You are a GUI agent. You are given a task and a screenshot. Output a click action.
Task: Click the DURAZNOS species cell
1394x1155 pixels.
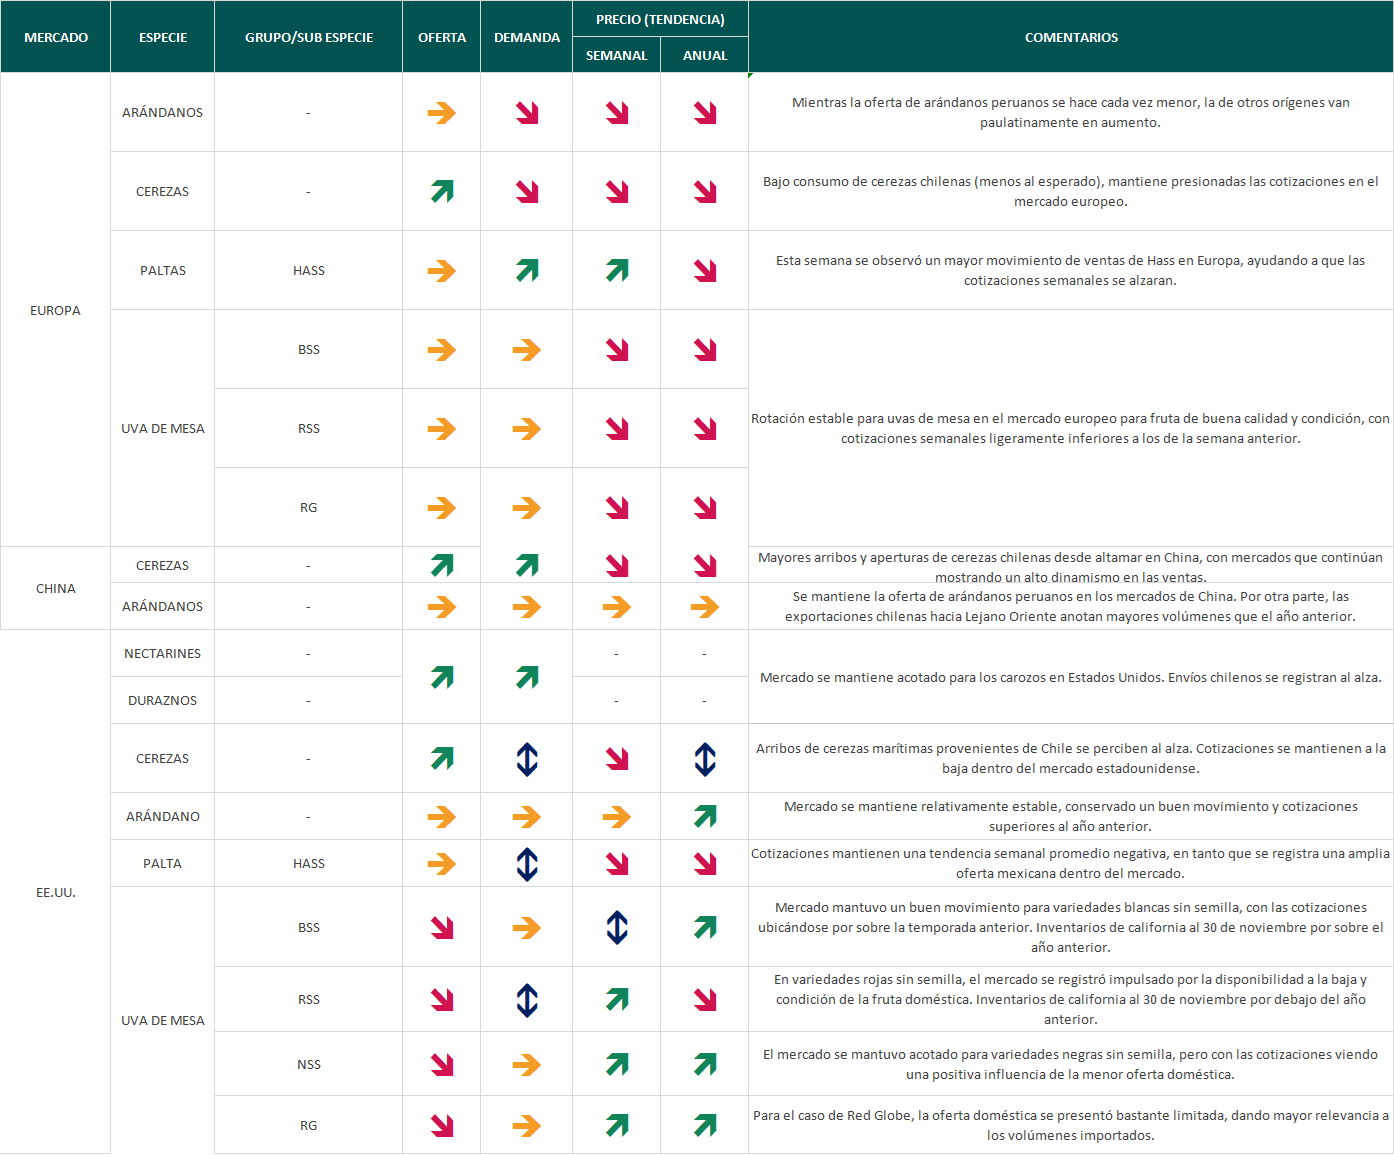tap(162, 701)
